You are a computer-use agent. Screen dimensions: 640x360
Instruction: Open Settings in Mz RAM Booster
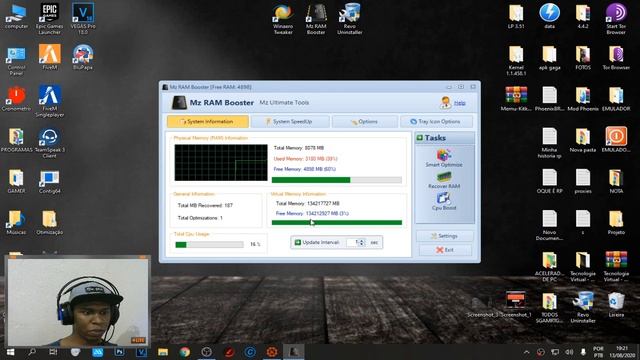coord(444,236)
